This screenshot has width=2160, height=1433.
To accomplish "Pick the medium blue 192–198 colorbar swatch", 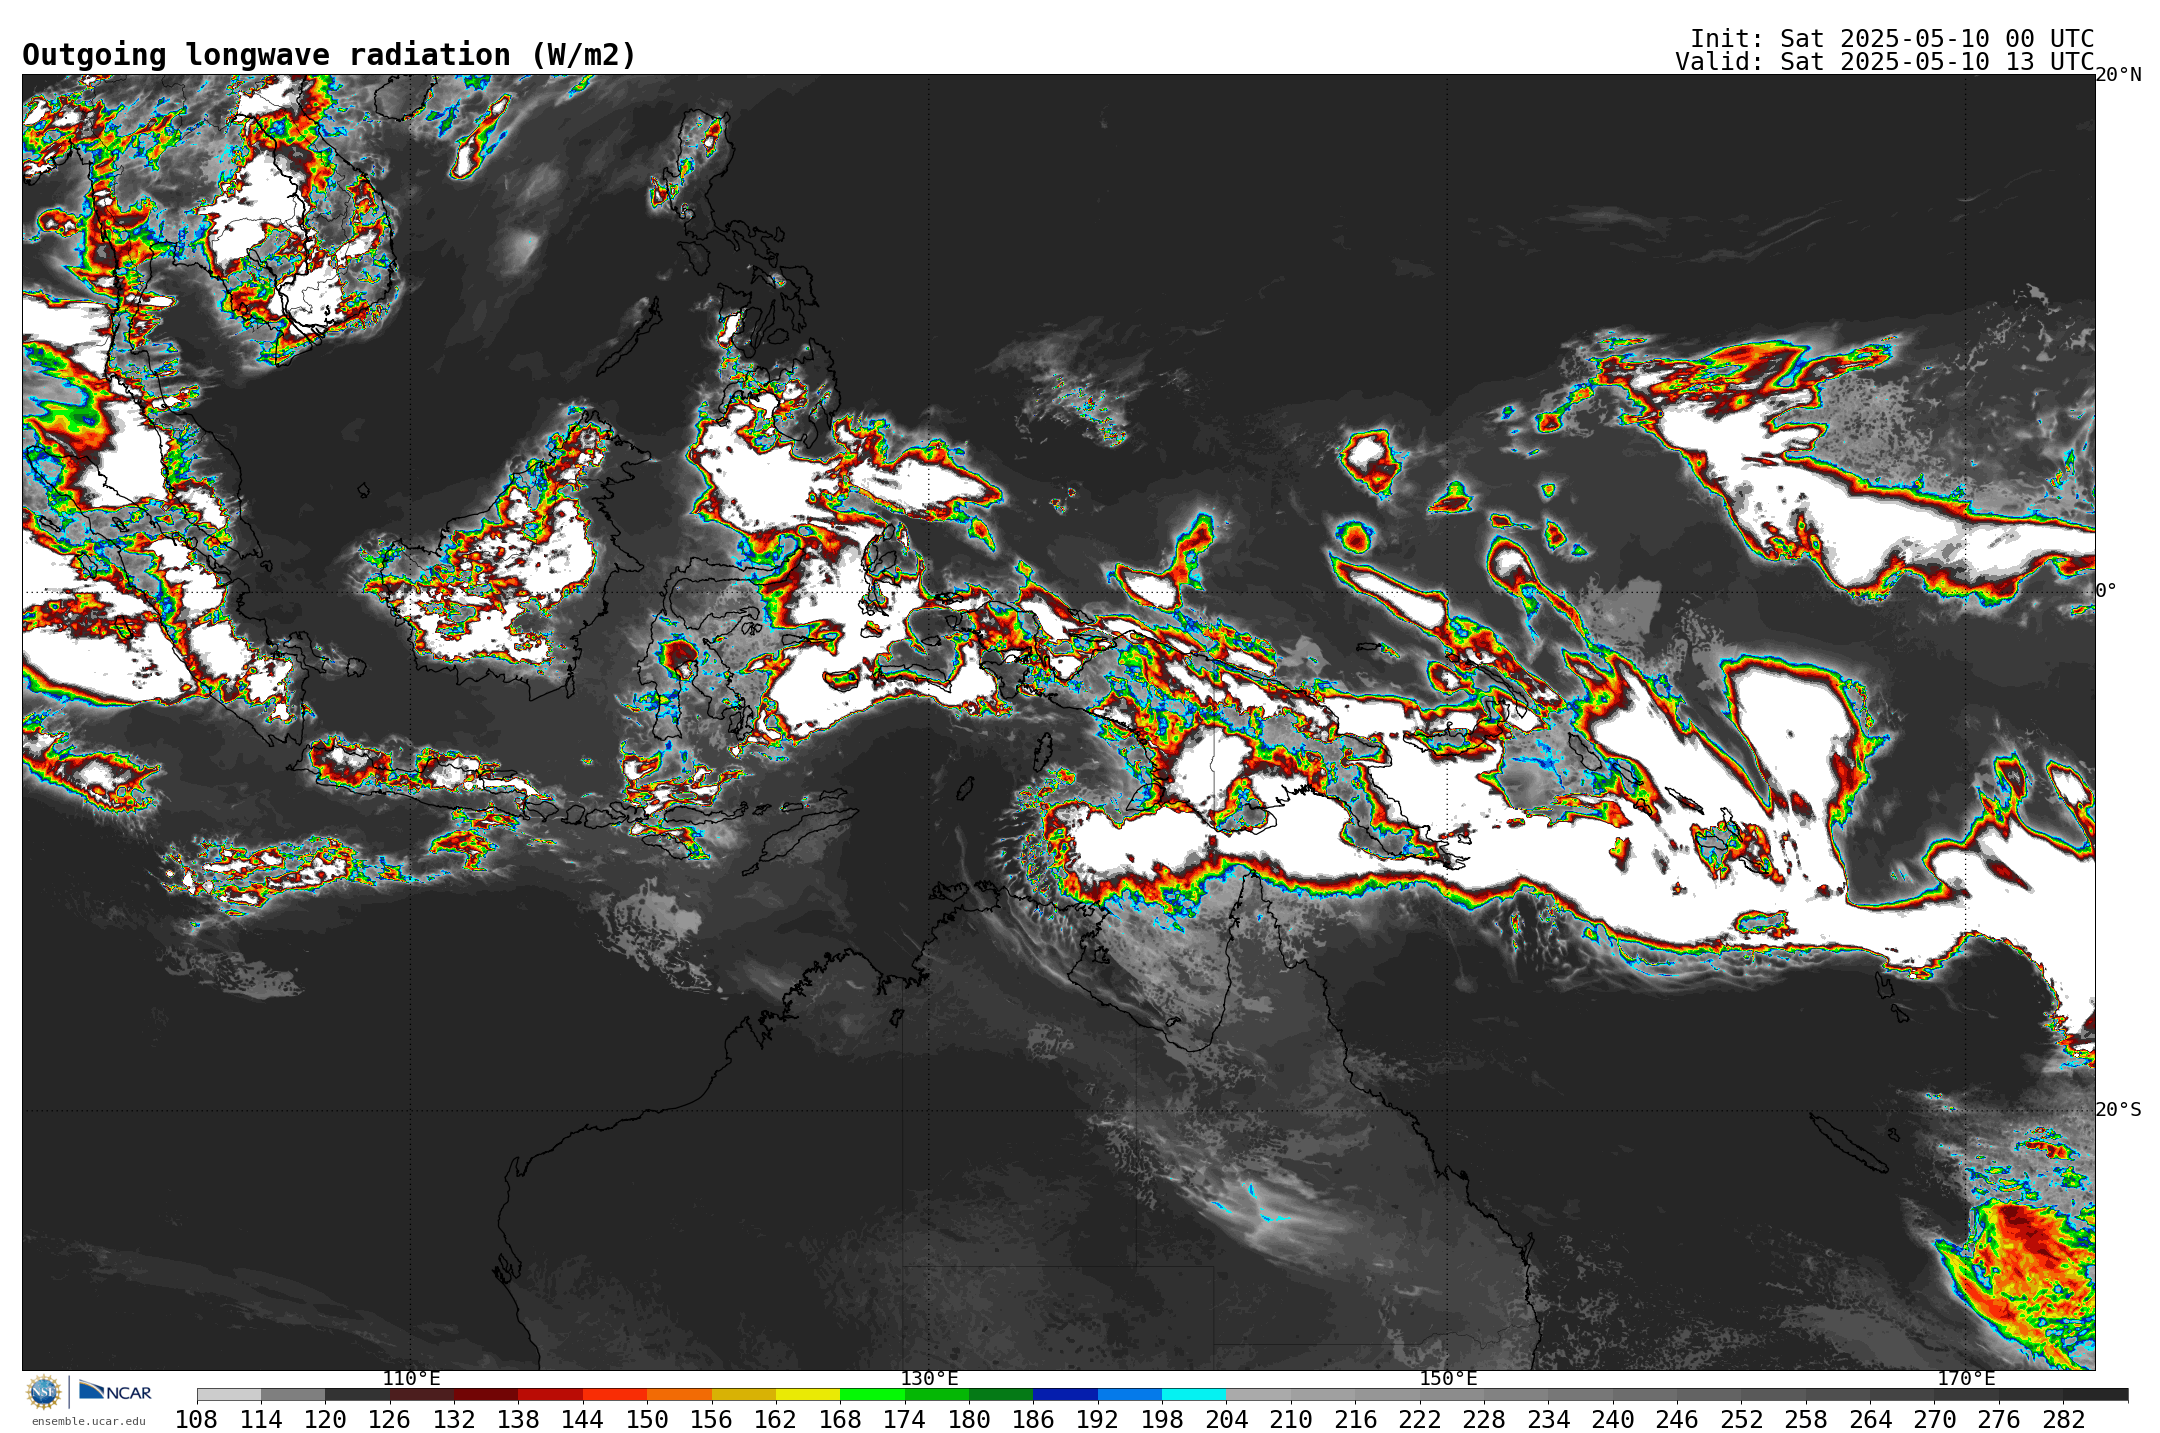I will pyautogui.click(x=1130, y=1394).
